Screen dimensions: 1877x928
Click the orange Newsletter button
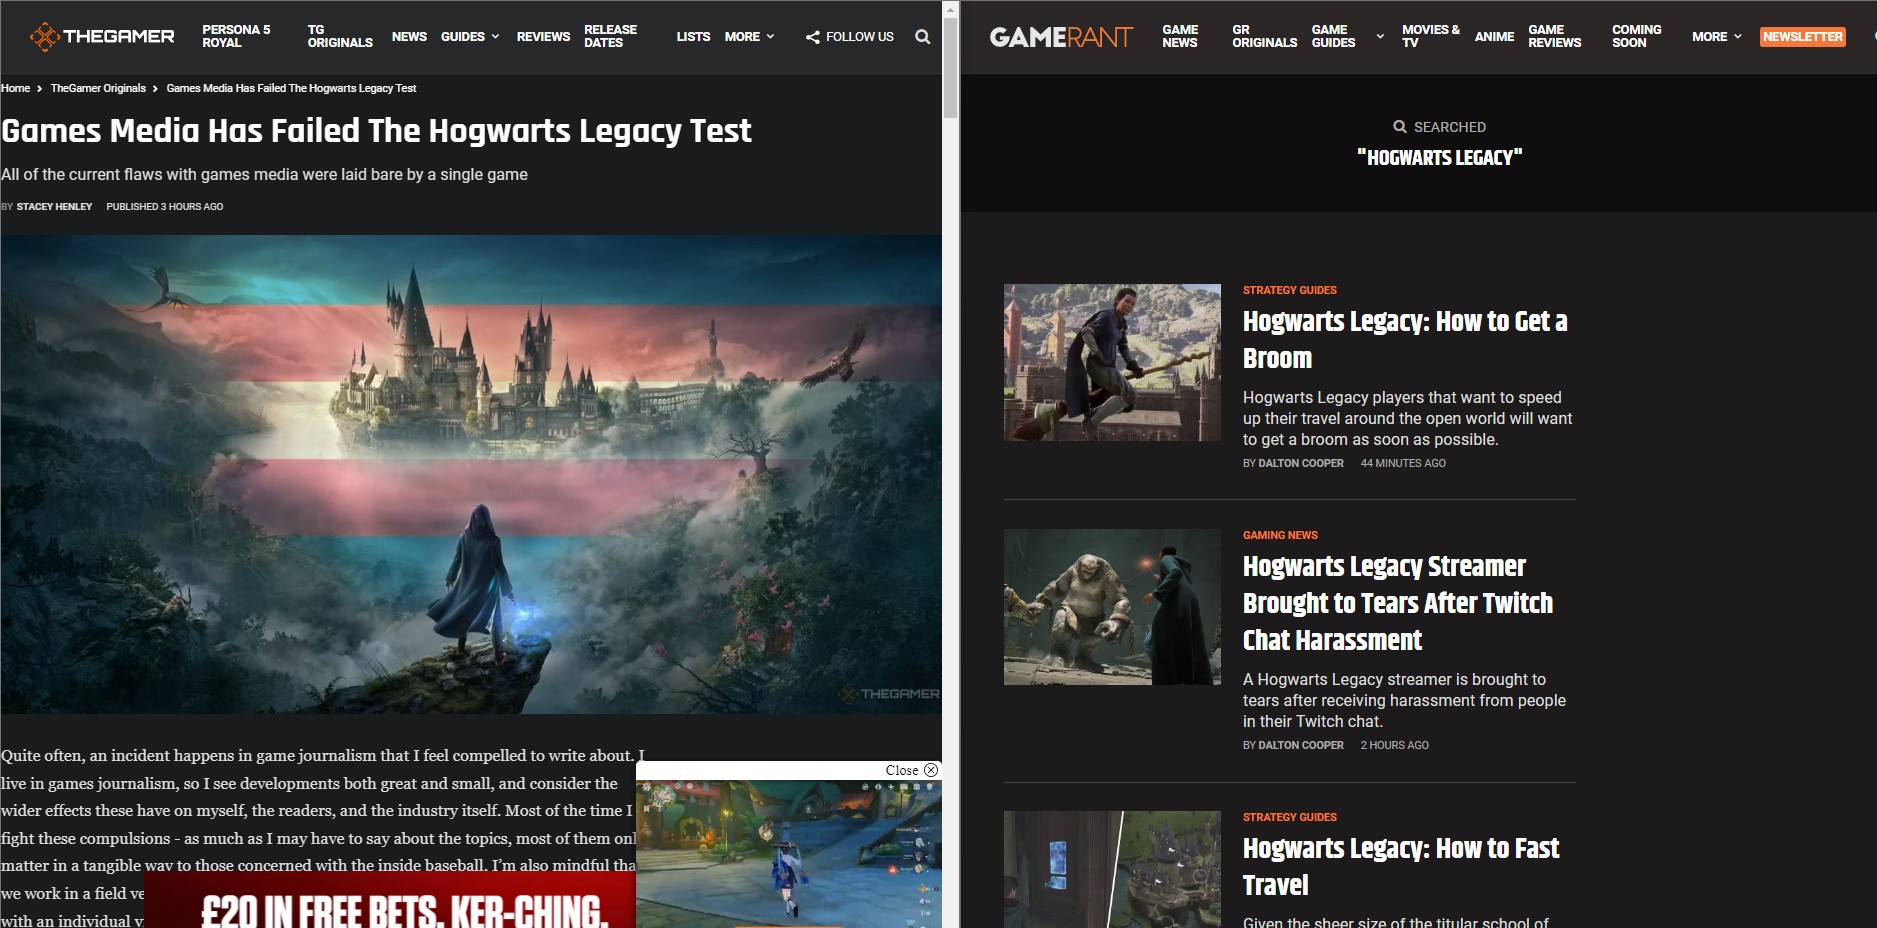[x=1802, y=37]
